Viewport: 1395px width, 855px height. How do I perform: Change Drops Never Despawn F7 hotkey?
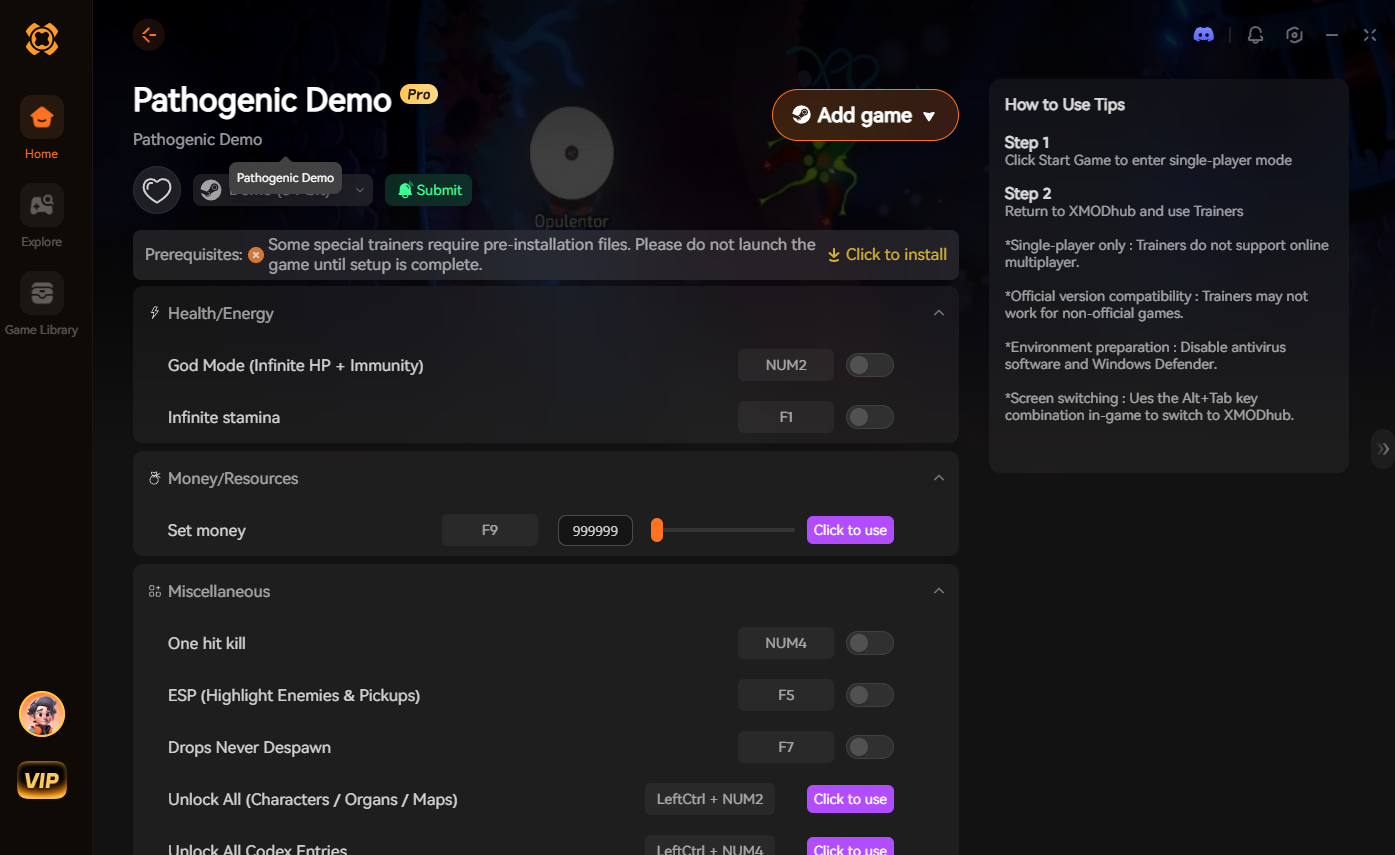click(x=786, y=748)
